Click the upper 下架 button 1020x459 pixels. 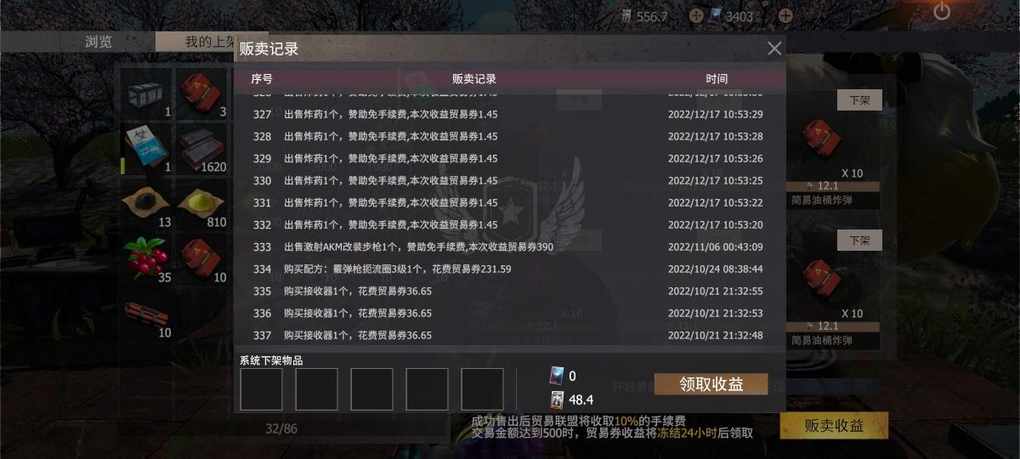[859, 100]
